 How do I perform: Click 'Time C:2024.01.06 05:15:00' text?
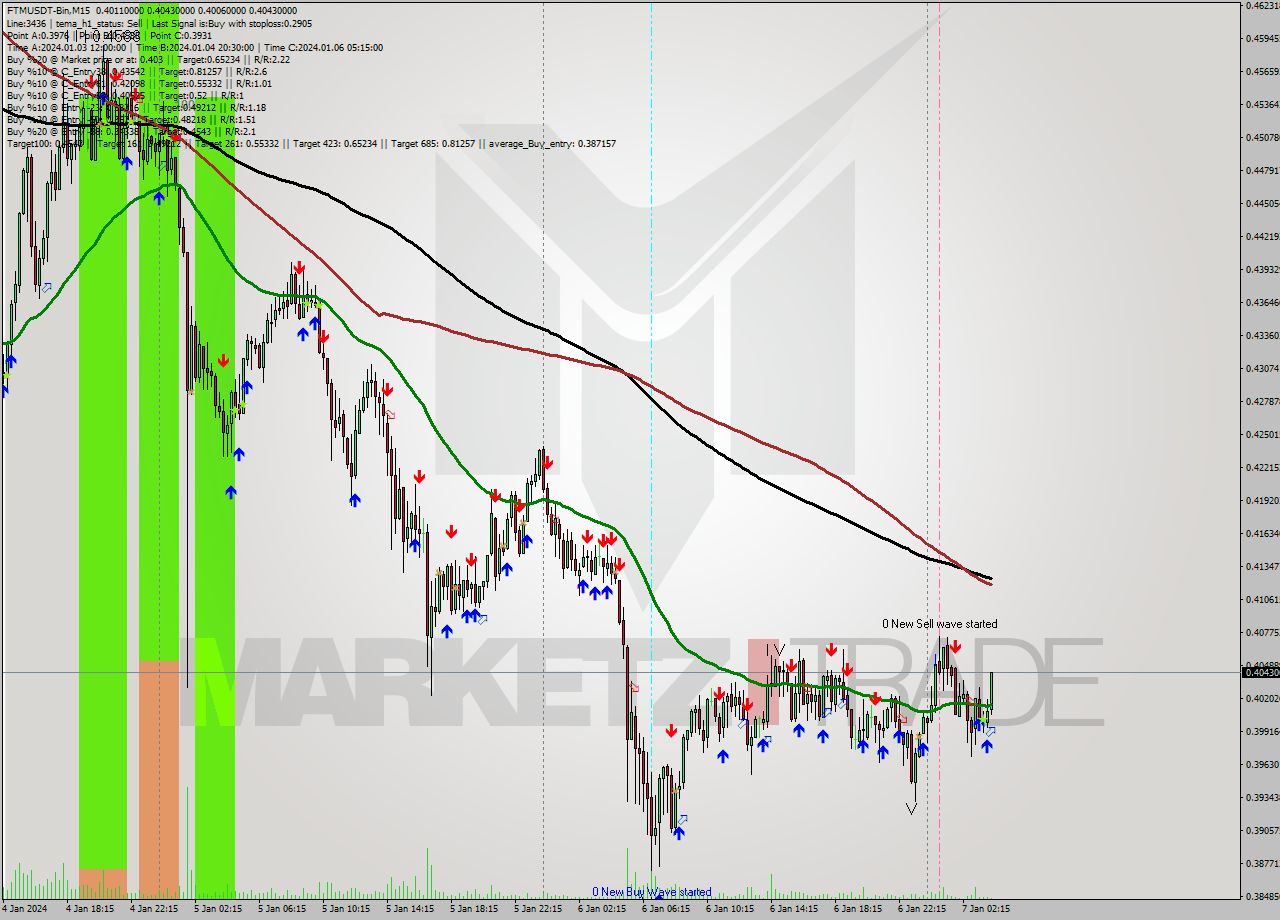coord(324,47)
